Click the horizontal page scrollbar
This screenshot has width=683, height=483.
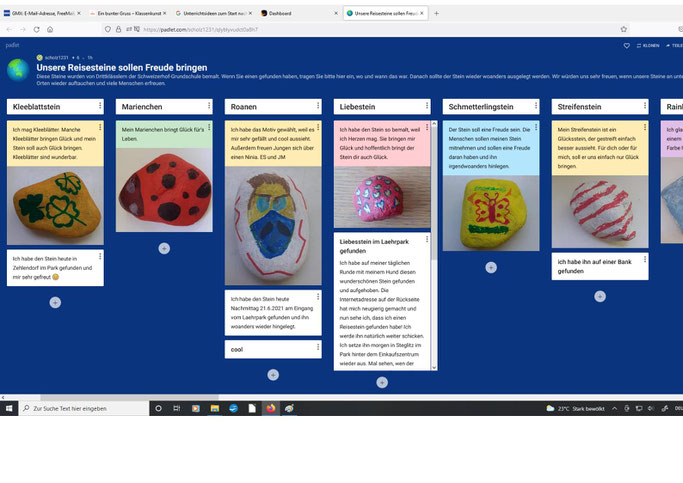click(129, 397)
